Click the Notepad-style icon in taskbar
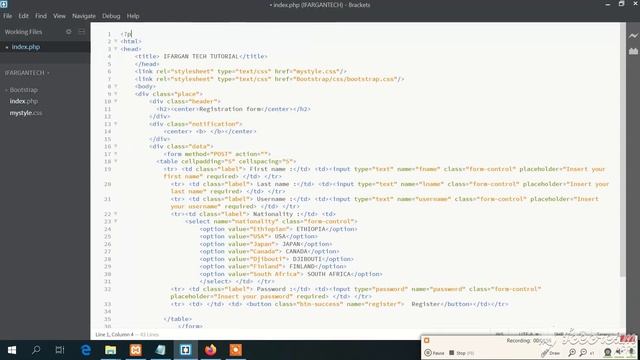The width and height of the screenshot is (640, 360). point(160,350)
